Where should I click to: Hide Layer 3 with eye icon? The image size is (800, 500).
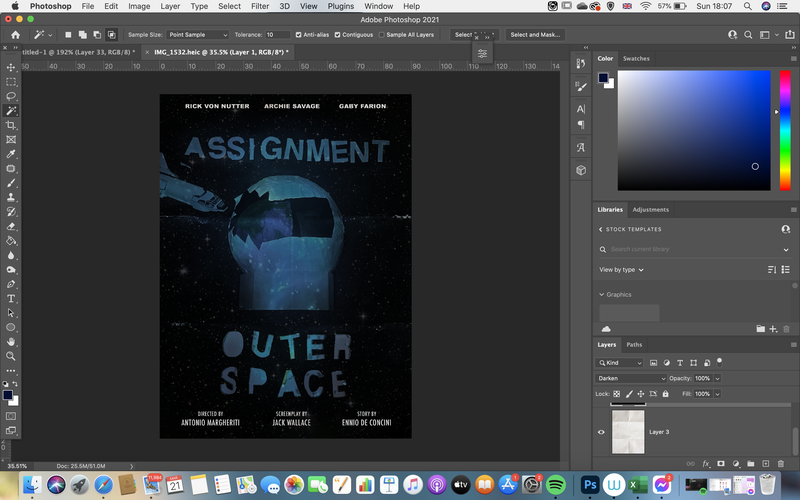point(601,432)
